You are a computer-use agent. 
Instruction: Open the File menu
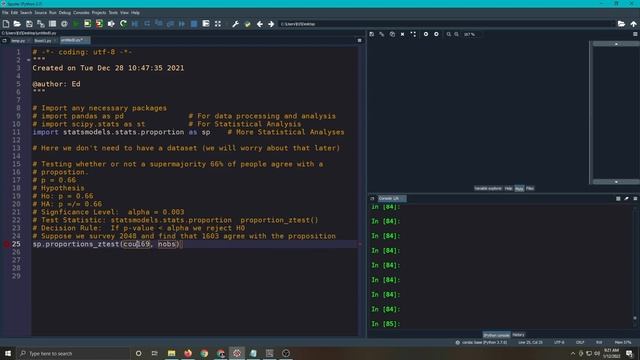(5, 13)
